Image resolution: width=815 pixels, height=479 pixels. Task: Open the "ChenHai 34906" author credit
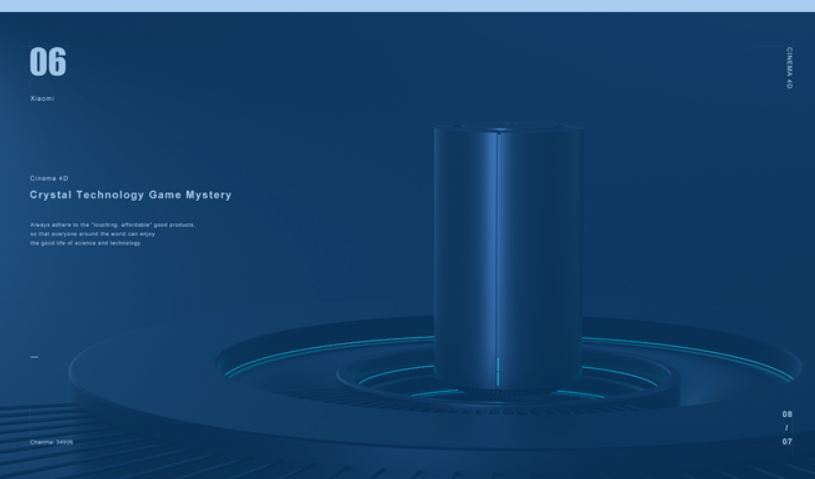coord(51,441)
